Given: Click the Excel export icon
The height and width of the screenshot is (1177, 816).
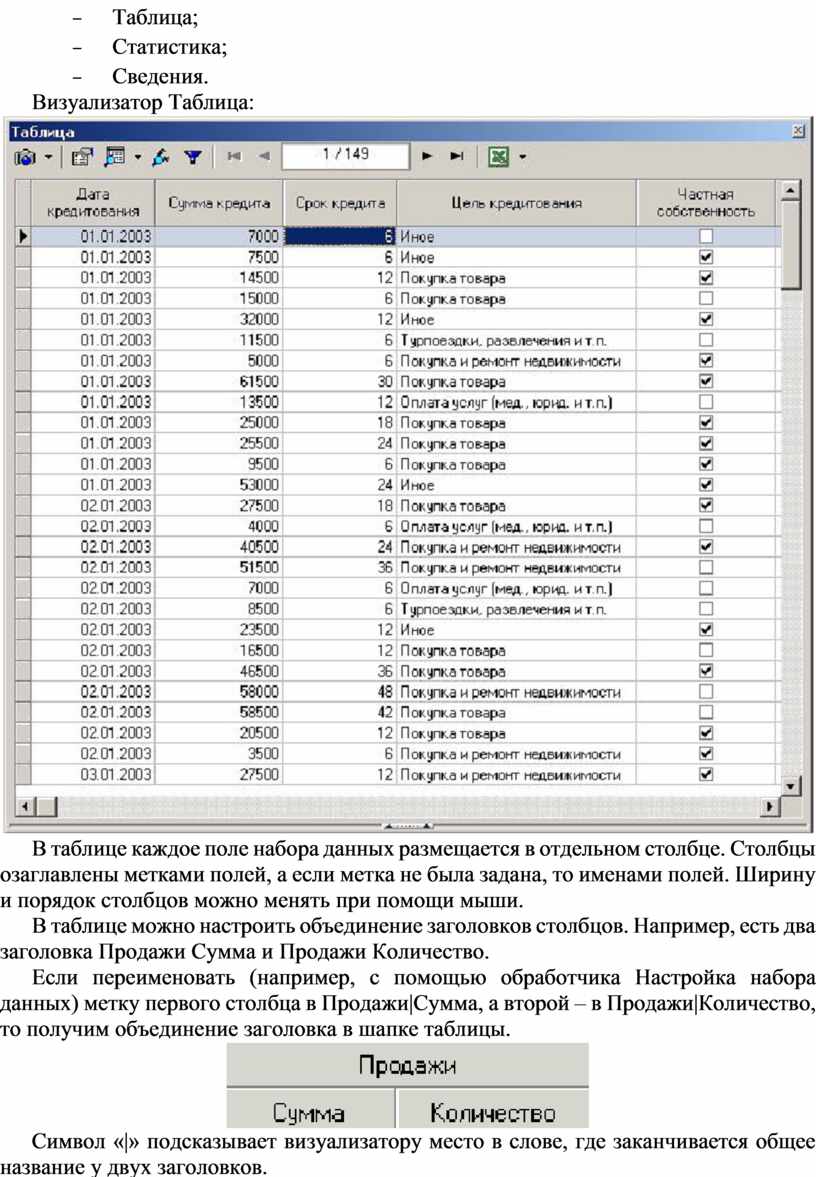Looking at the screenshot, I should (498, 157).
